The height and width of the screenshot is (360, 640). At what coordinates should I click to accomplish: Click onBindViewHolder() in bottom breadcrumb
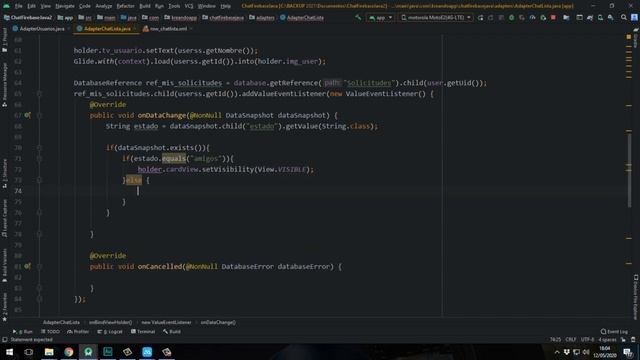coord(111,322)
